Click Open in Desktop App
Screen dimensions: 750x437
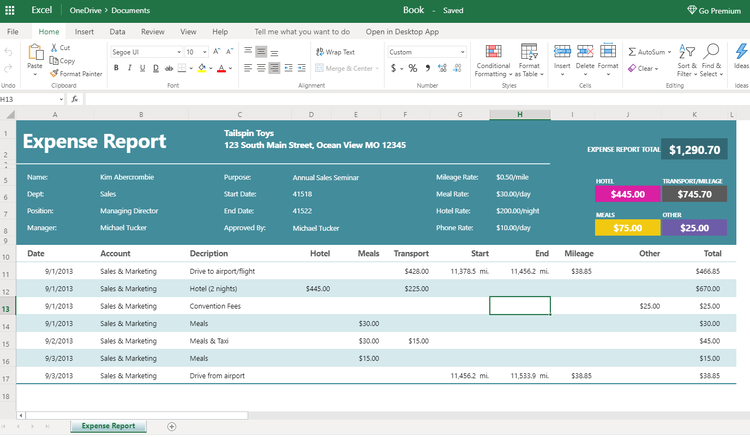coord(402,32)
